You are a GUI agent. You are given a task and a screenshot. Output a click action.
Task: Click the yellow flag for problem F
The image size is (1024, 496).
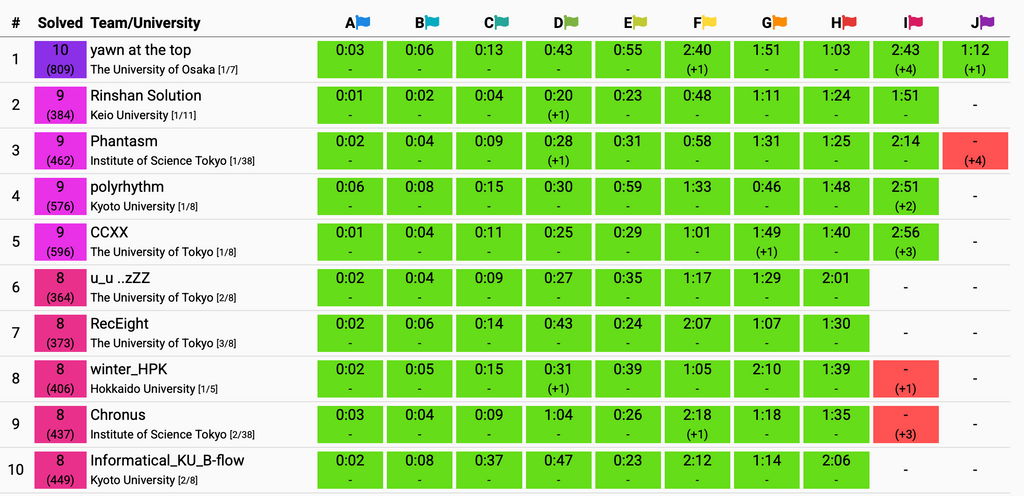tap(709, 22)
